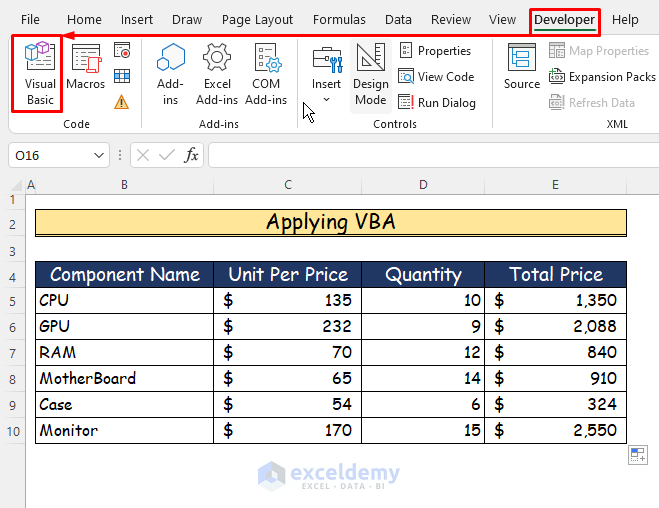Open Excel Add-ins manager
Screen dimensions: 659x508
click(x=217, y=74)
